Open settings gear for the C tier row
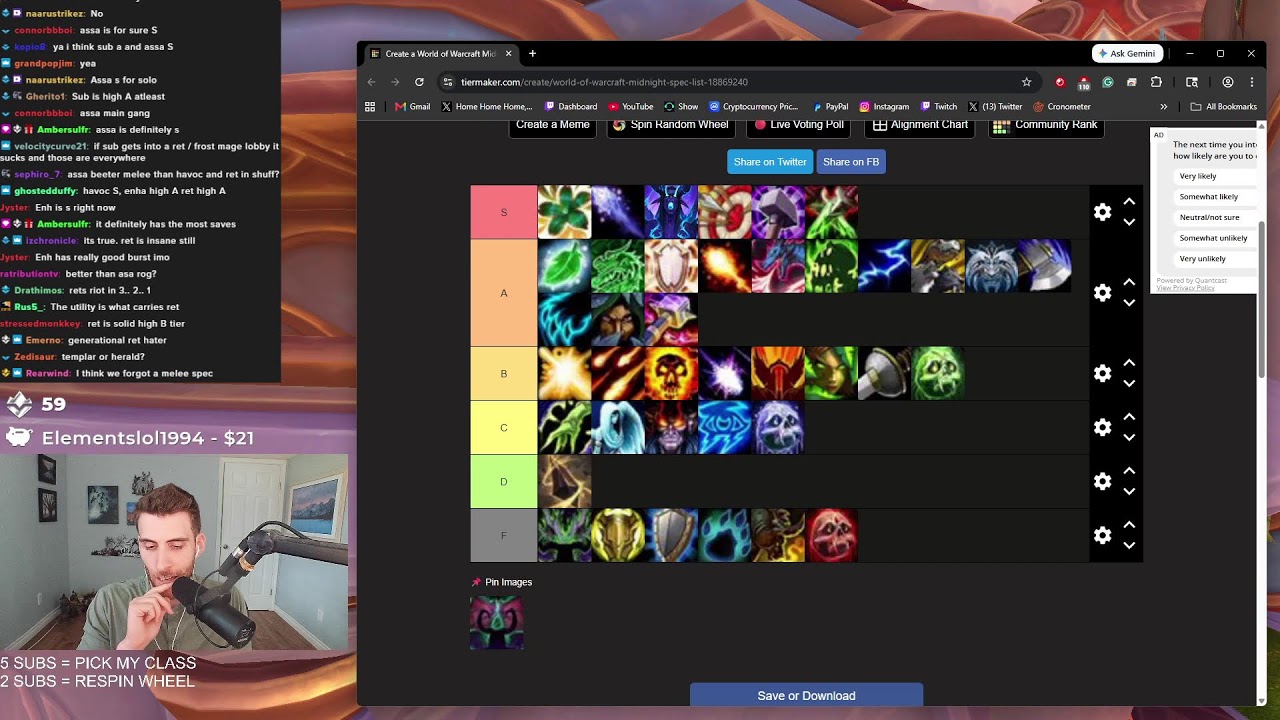 (x=1102, y=428)
